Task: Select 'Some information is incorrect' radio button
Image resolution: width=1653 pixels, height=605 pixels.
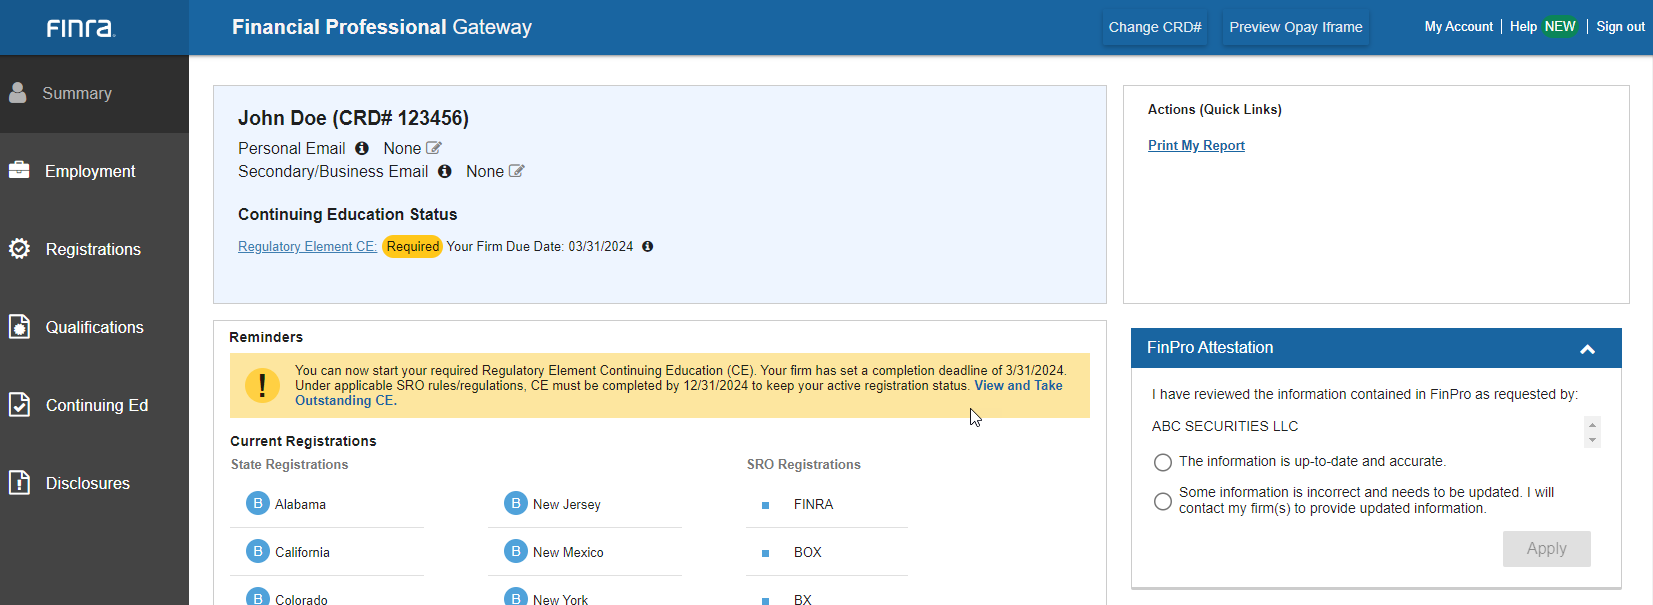Action: pyautogui.click(x=1163, y=501)
